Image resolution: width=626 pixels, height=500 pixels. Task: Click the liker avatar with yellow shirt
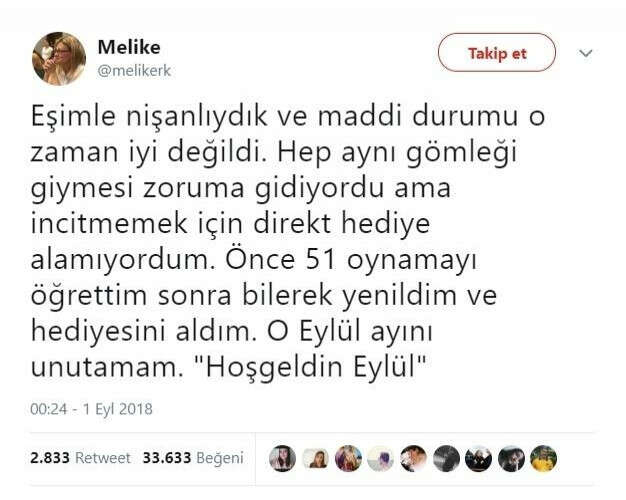[543, 458]
